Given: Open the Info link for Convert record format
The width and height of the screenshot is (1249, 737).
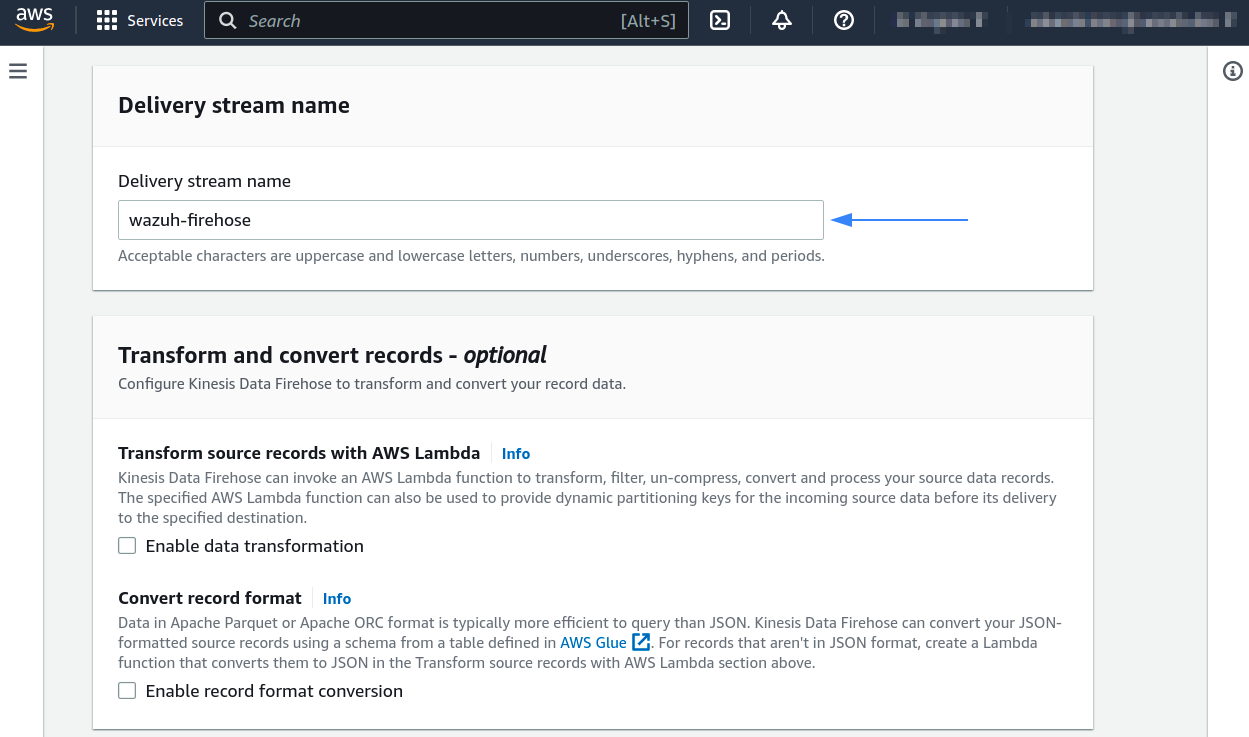Looking at the screenshot, I should coord(337,599).
